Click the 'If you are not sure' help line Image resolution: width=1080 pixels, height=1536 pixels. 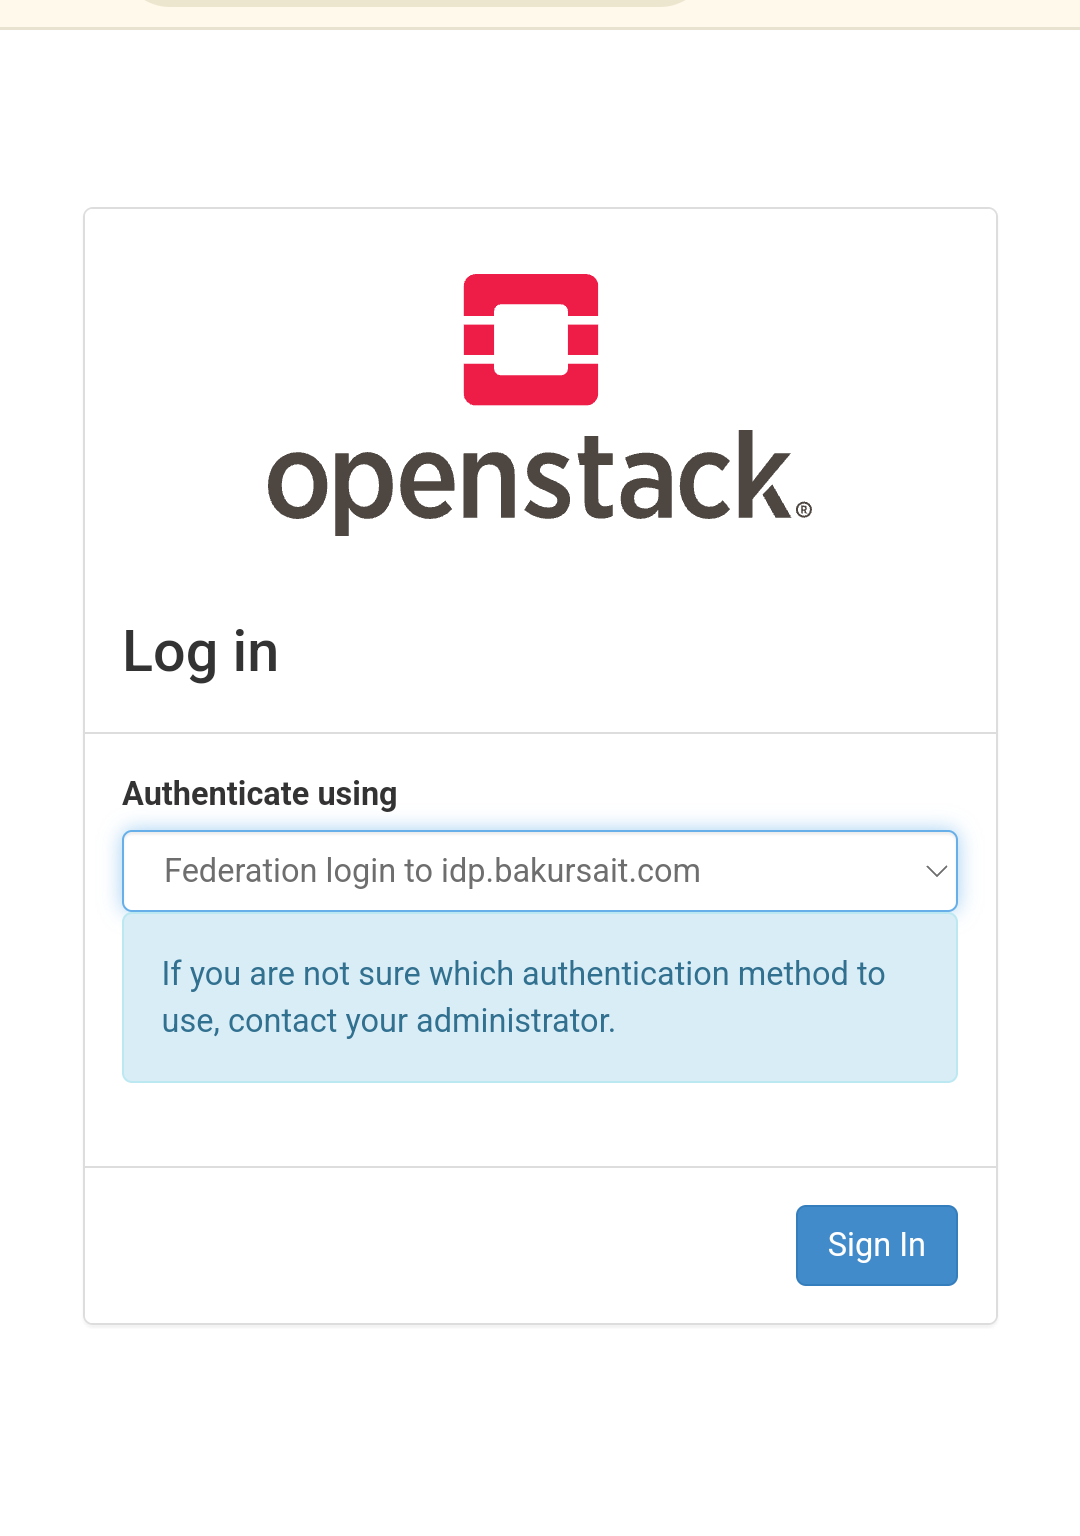[x=524, y=974]
